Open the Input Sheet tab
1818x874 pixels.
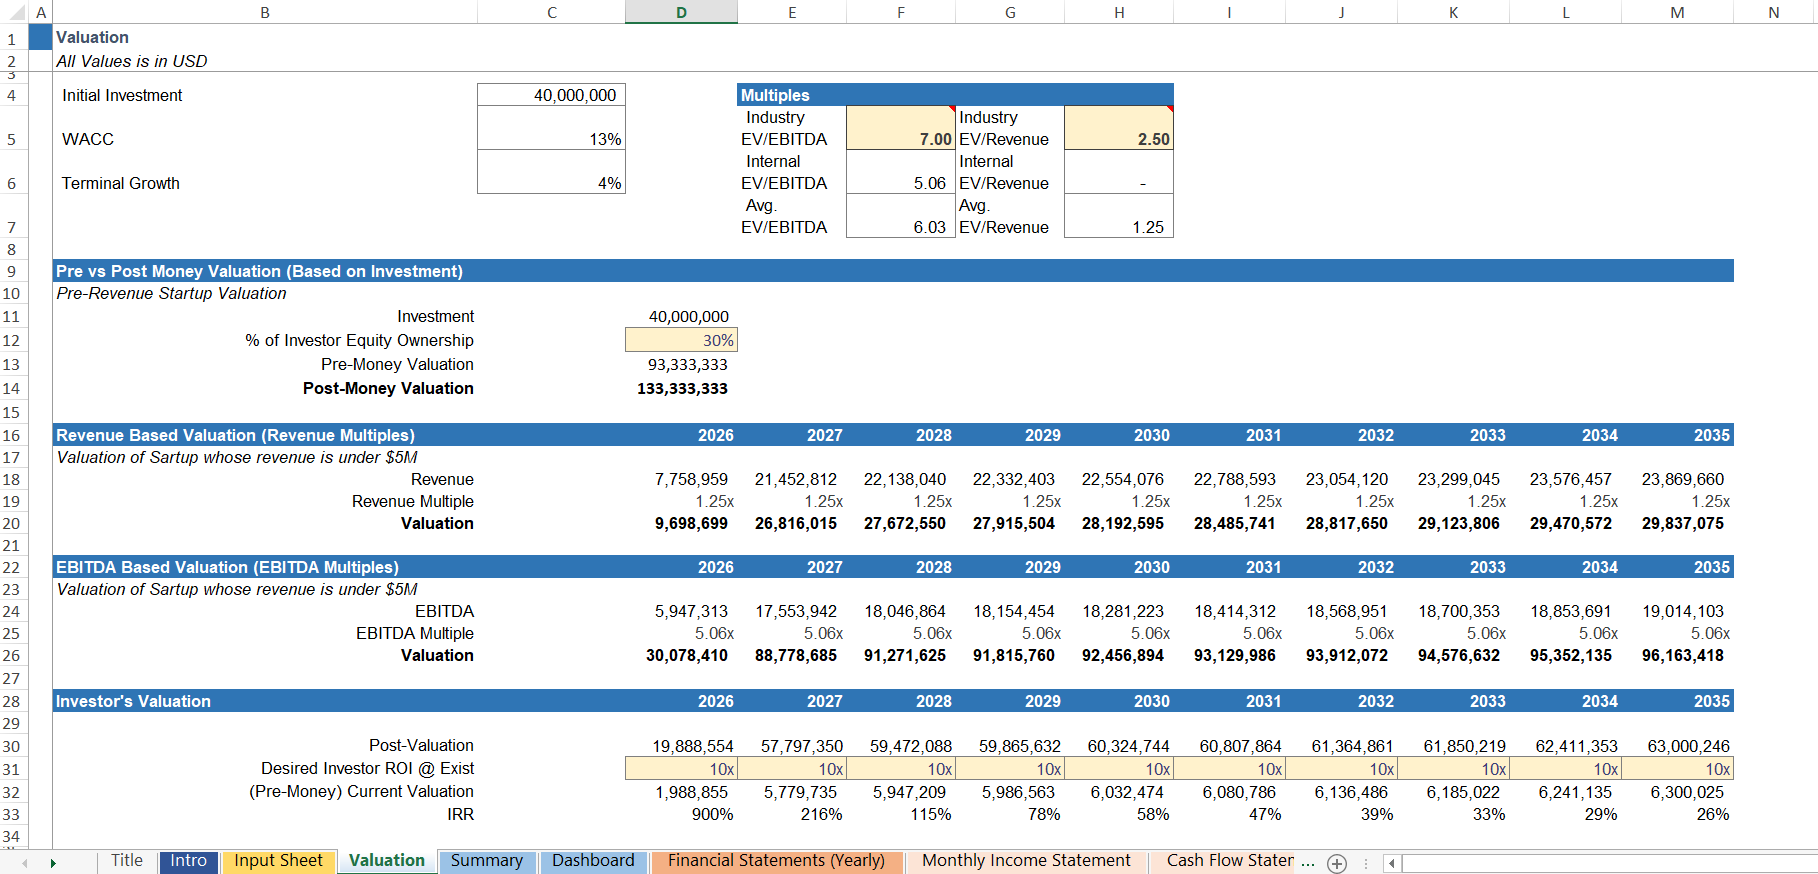278,861
